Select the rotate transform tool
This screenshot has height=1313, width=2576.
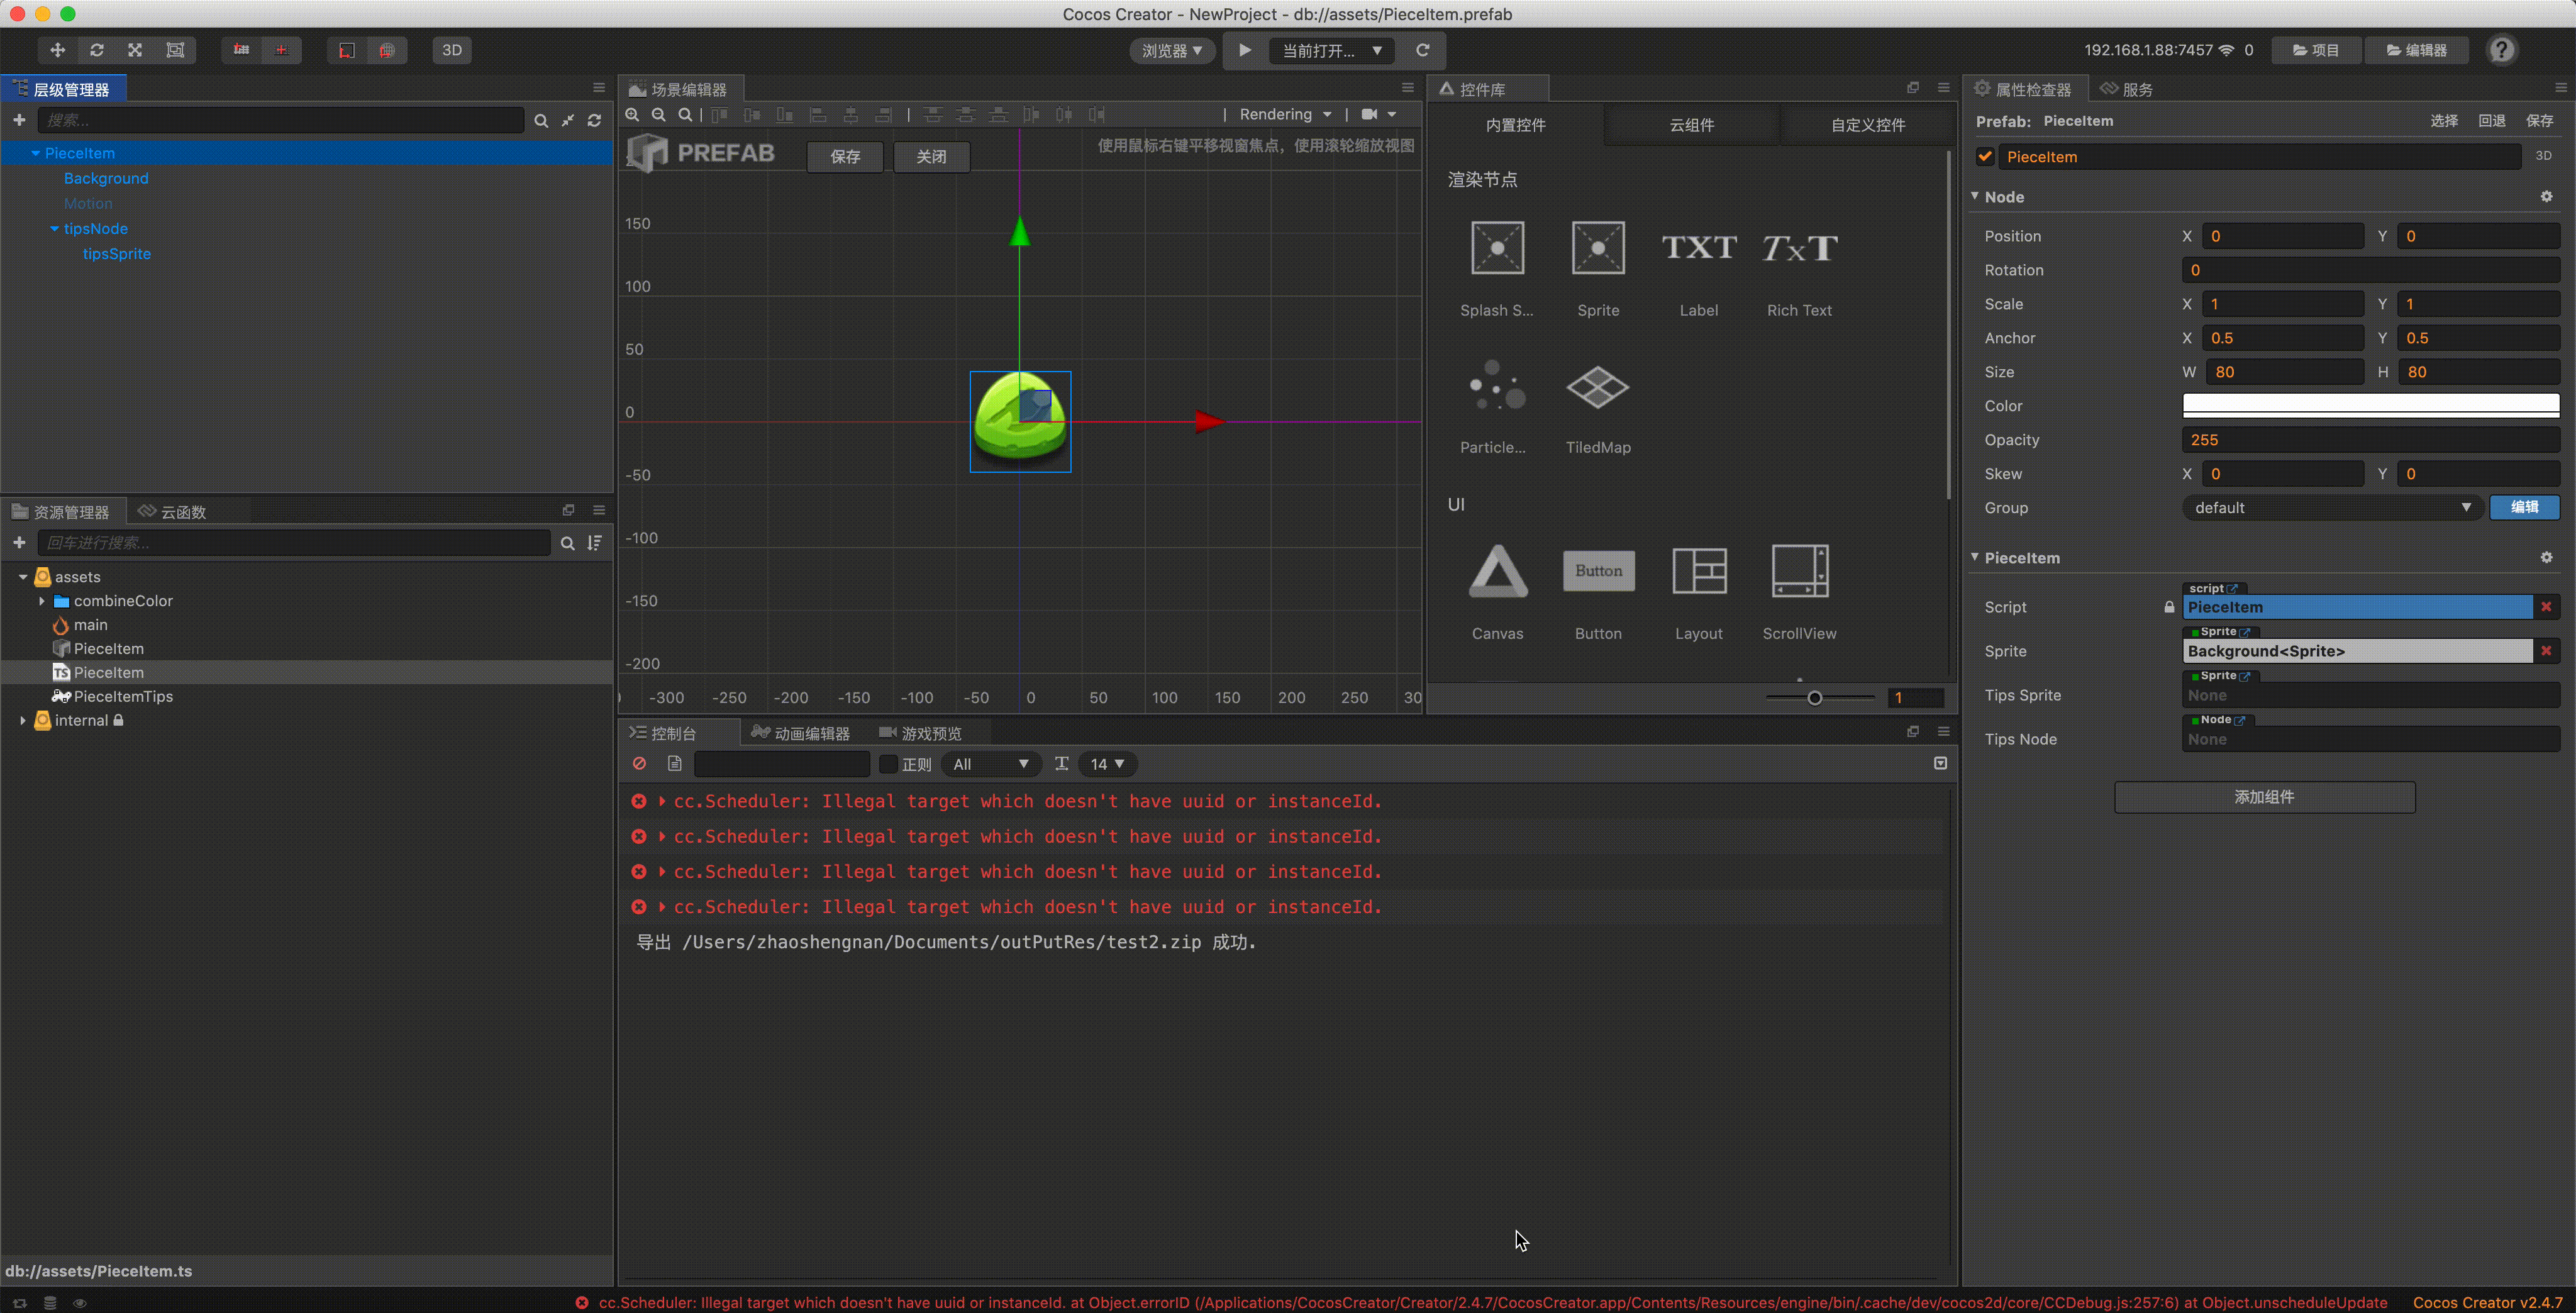click(96, 50)
